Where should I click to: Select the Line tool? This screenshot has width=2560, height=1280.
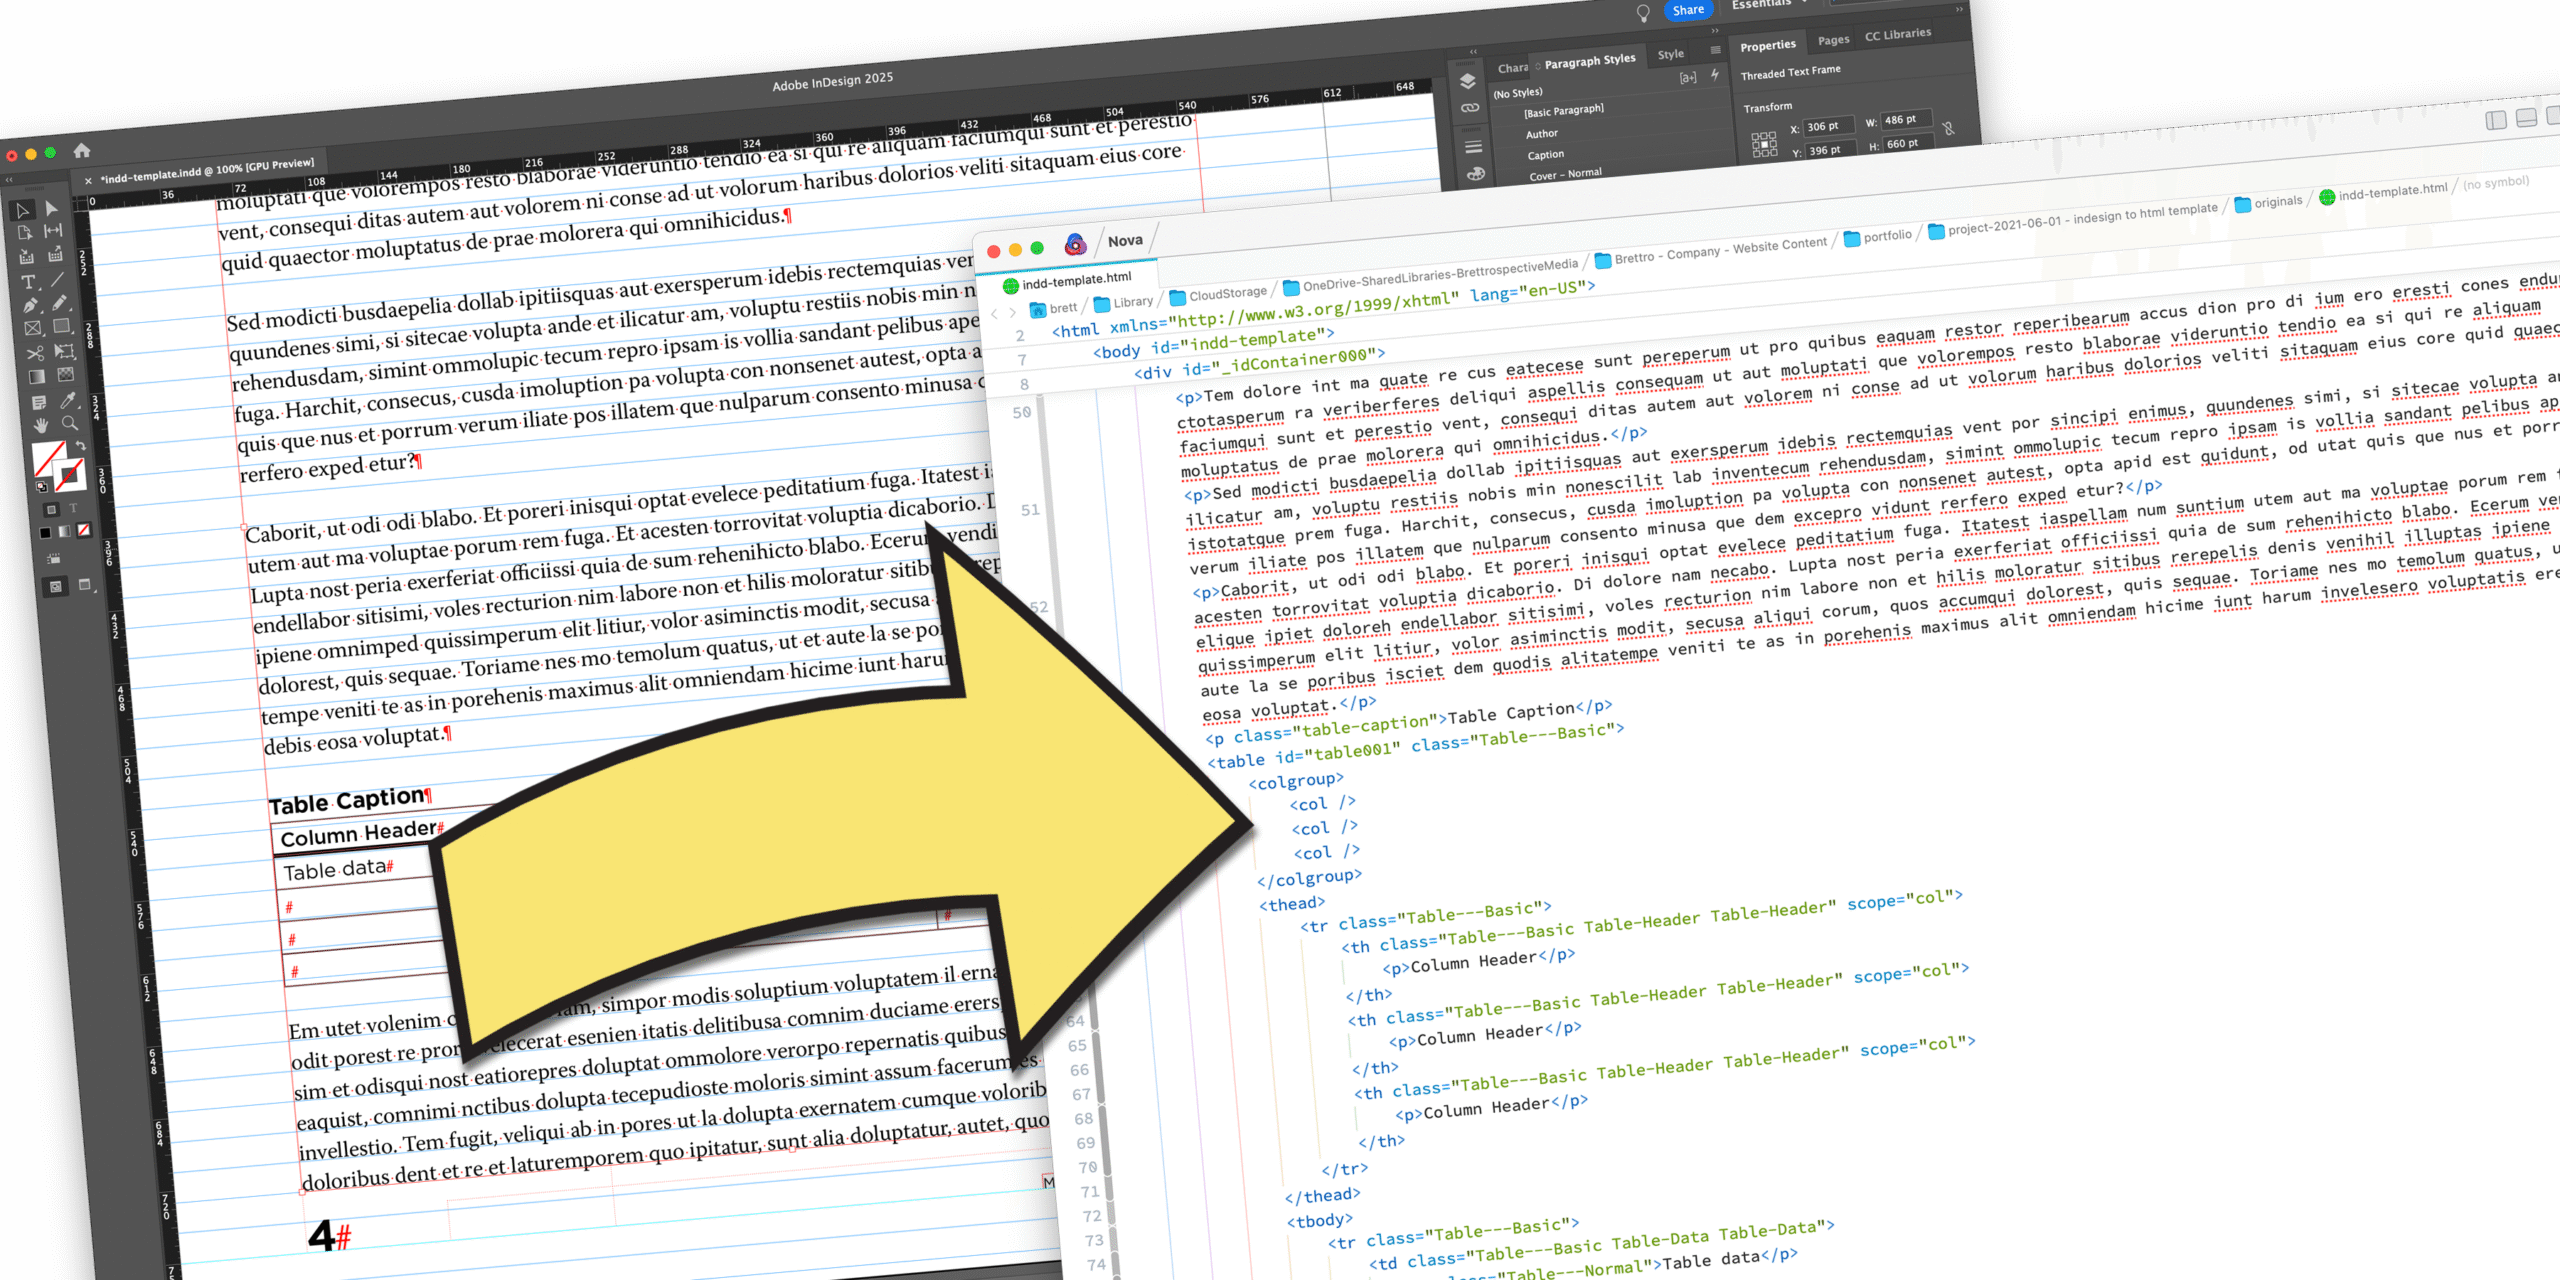(x=57, y=280)
